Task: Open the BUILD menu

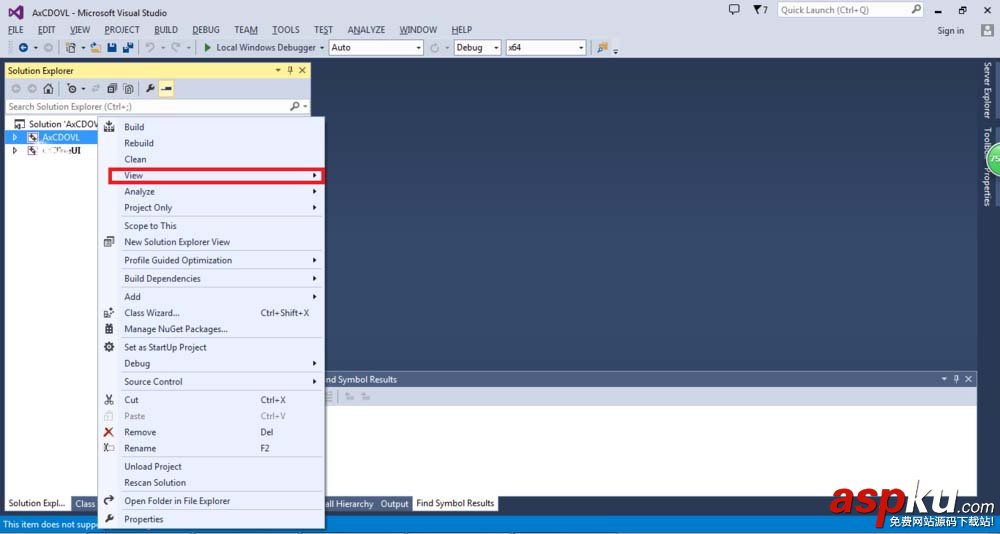Action: (x=166, y=29)
